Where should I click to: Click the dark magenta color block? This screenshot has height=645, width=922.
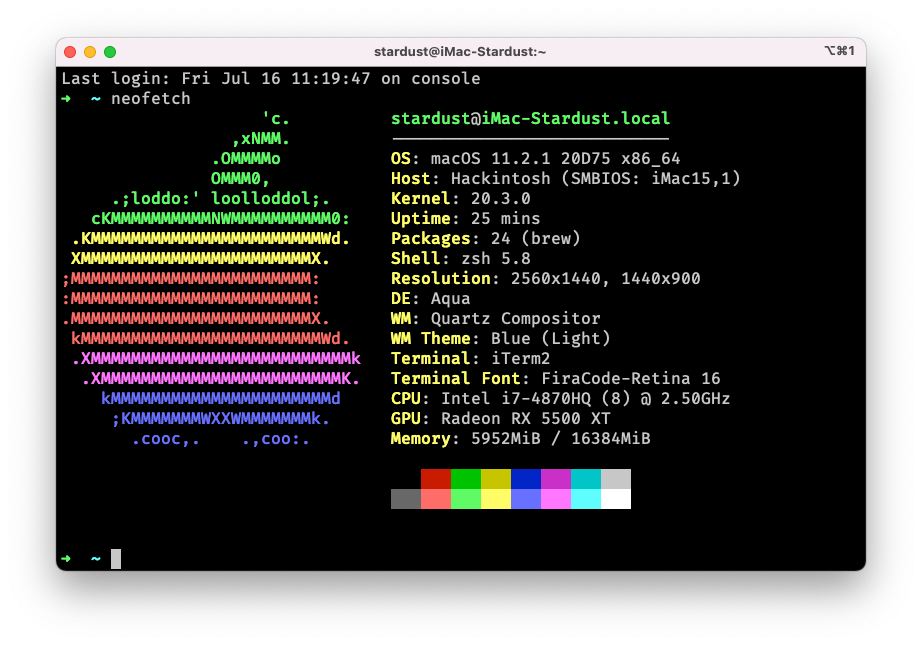click(556, 479)
